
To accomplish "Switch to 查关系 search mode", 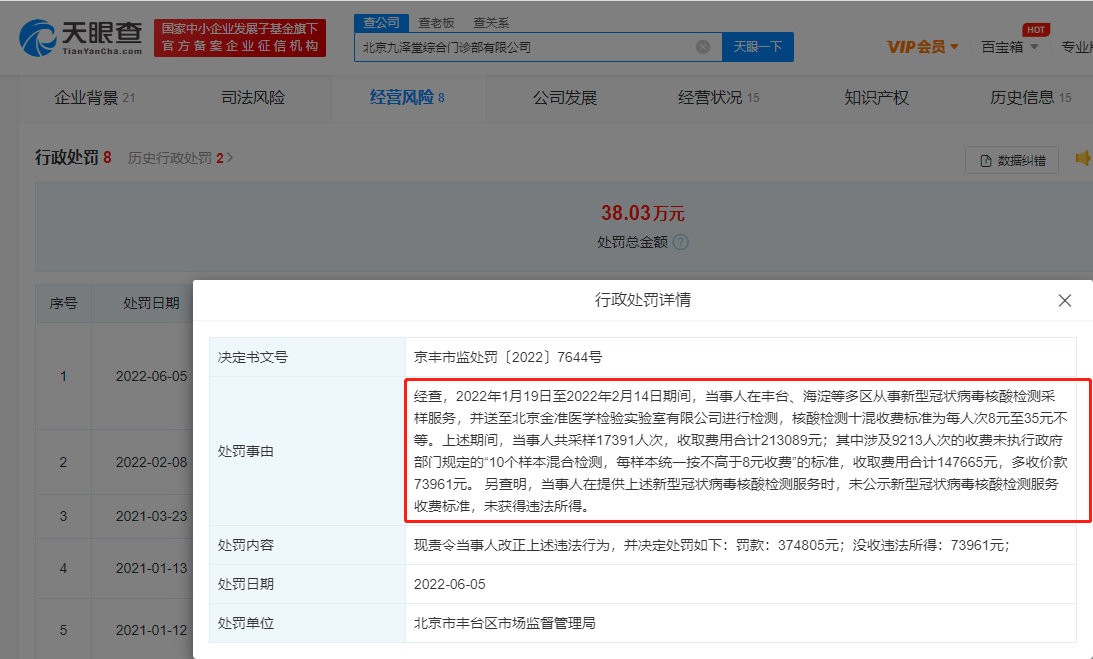I will [490, 22].
